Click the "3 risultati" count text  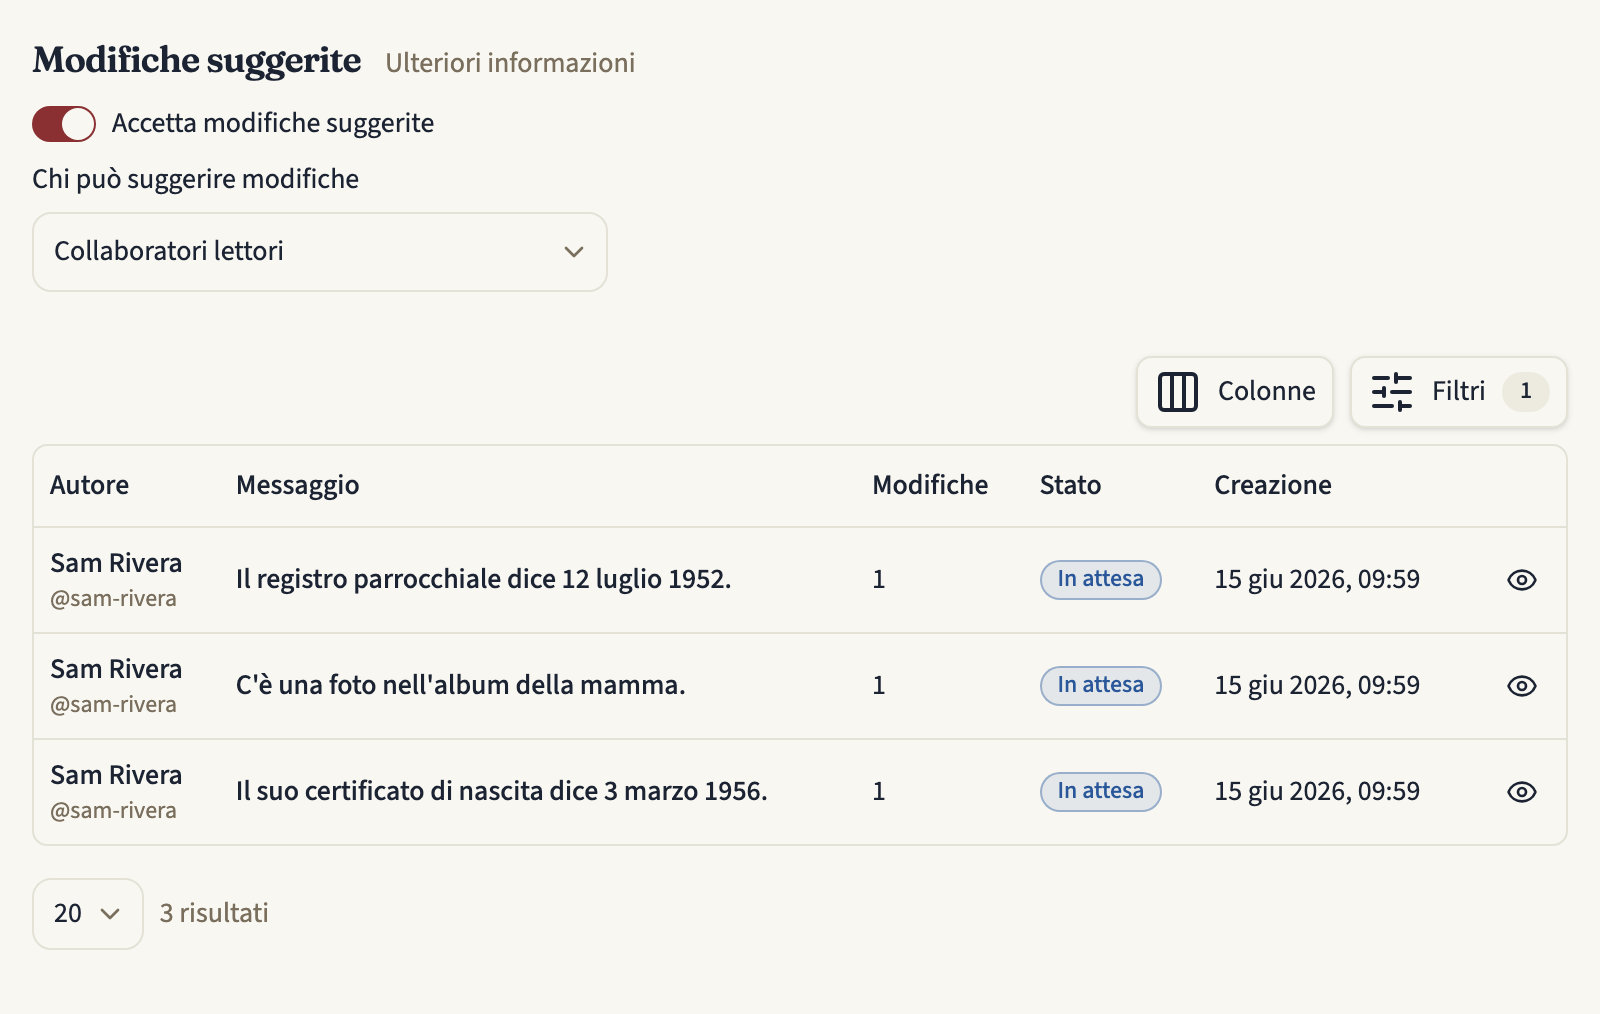point(214,914)
